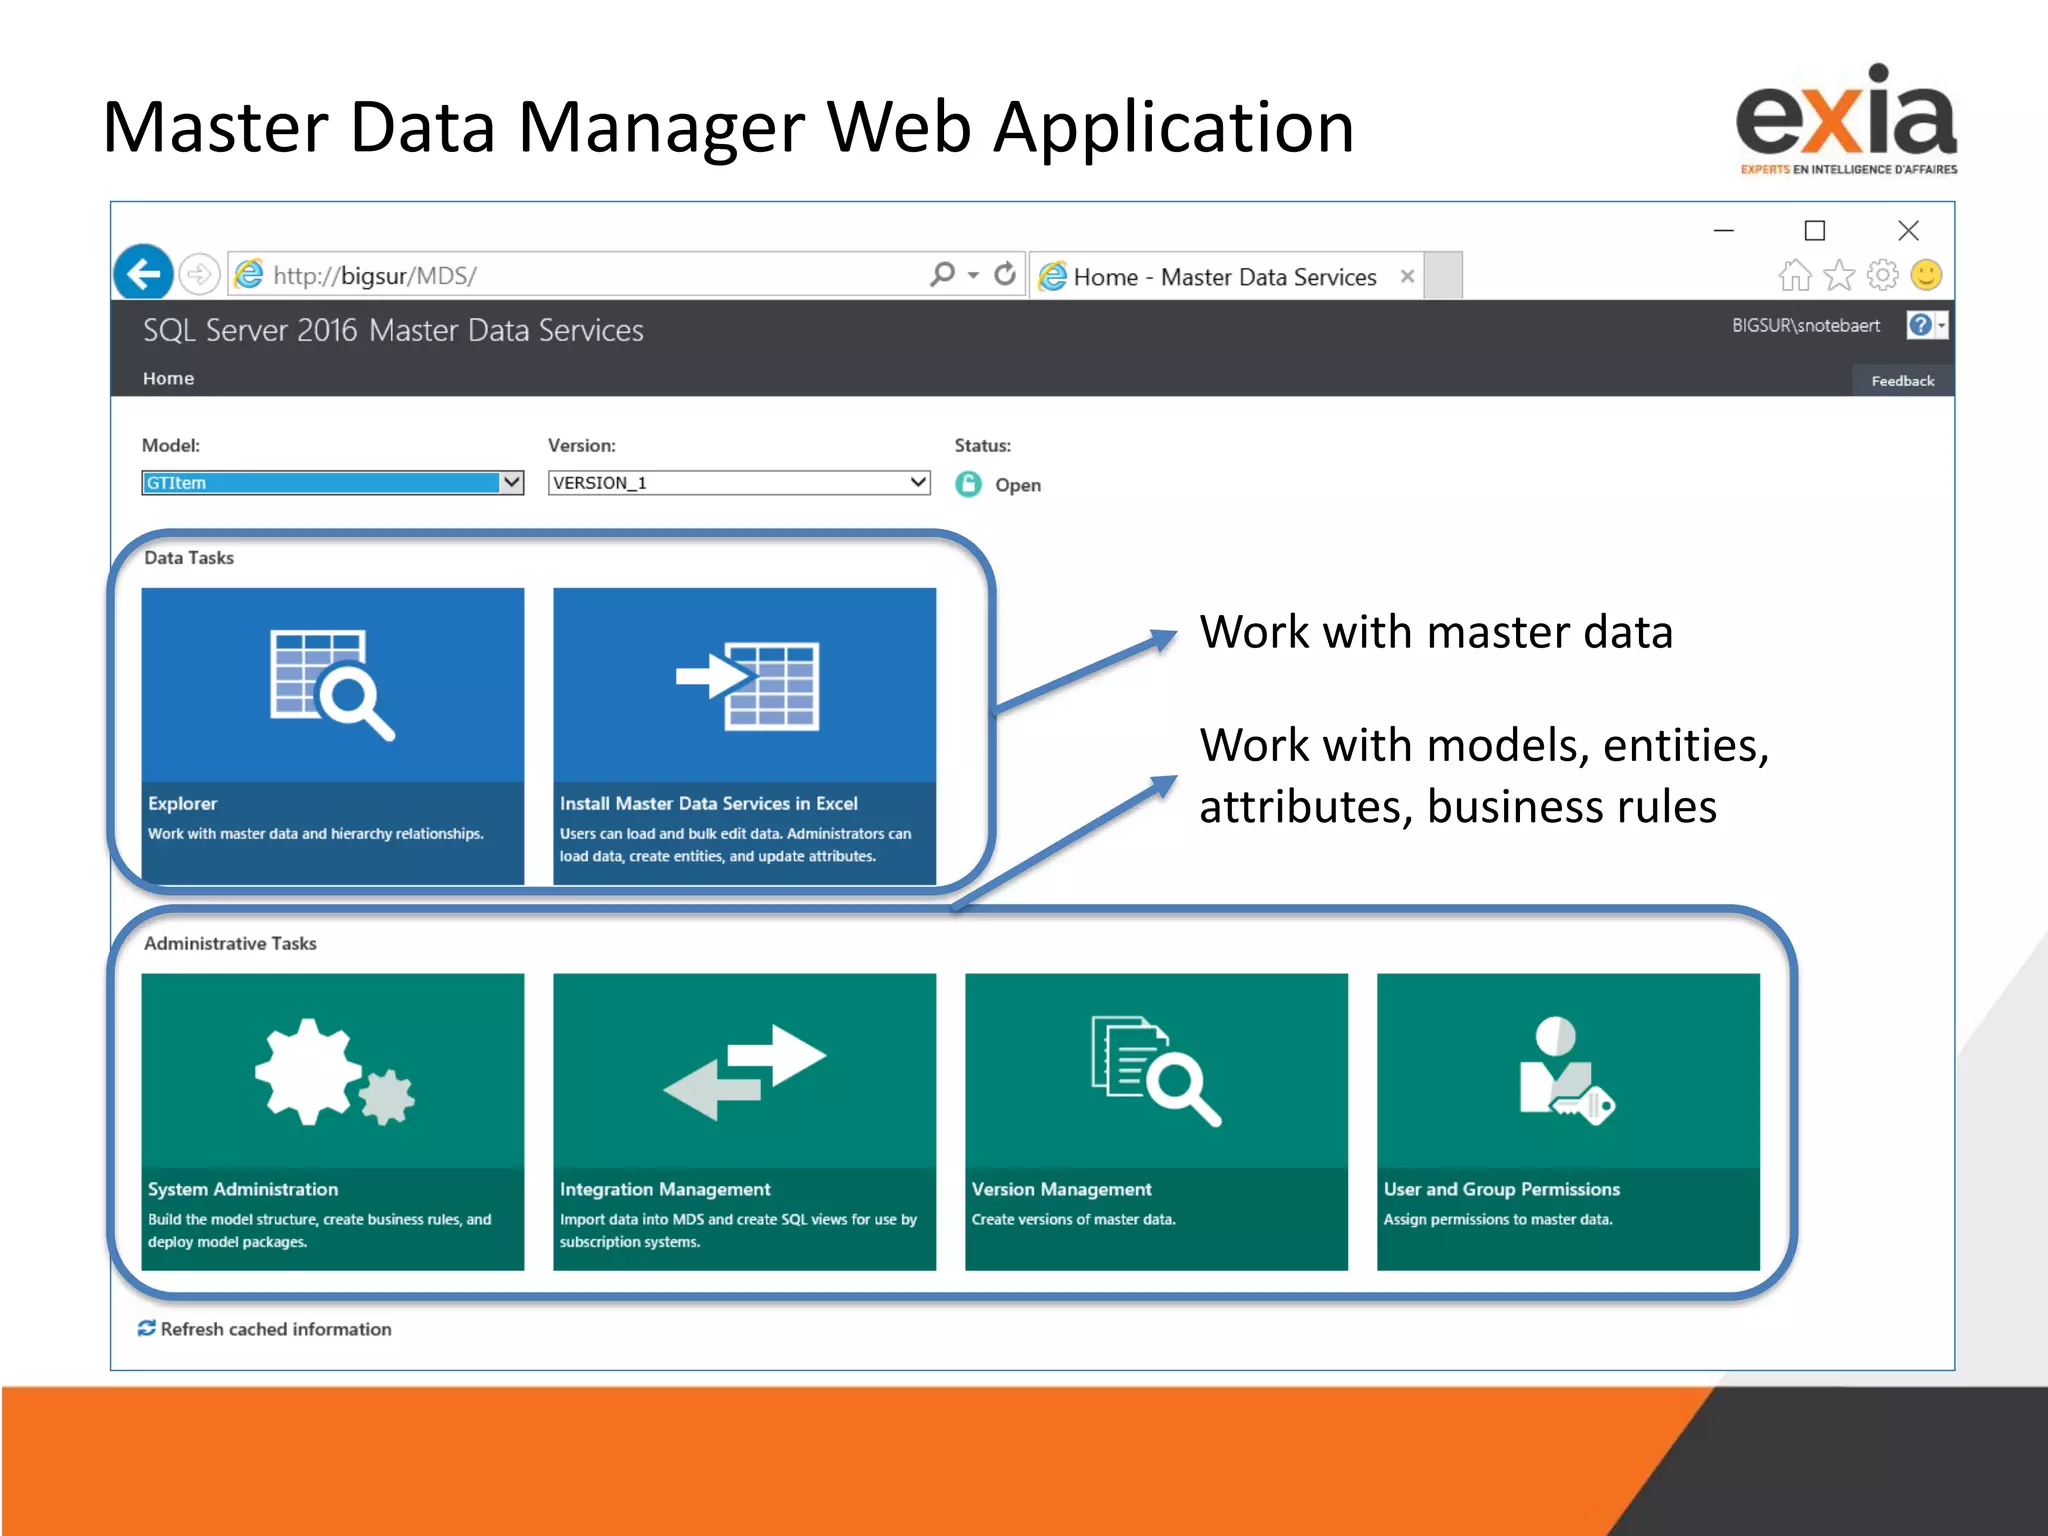Click "Assign permissions to master data." description
The height and width of the screenshot is (1536, 2048).
click(1497, 1220)
